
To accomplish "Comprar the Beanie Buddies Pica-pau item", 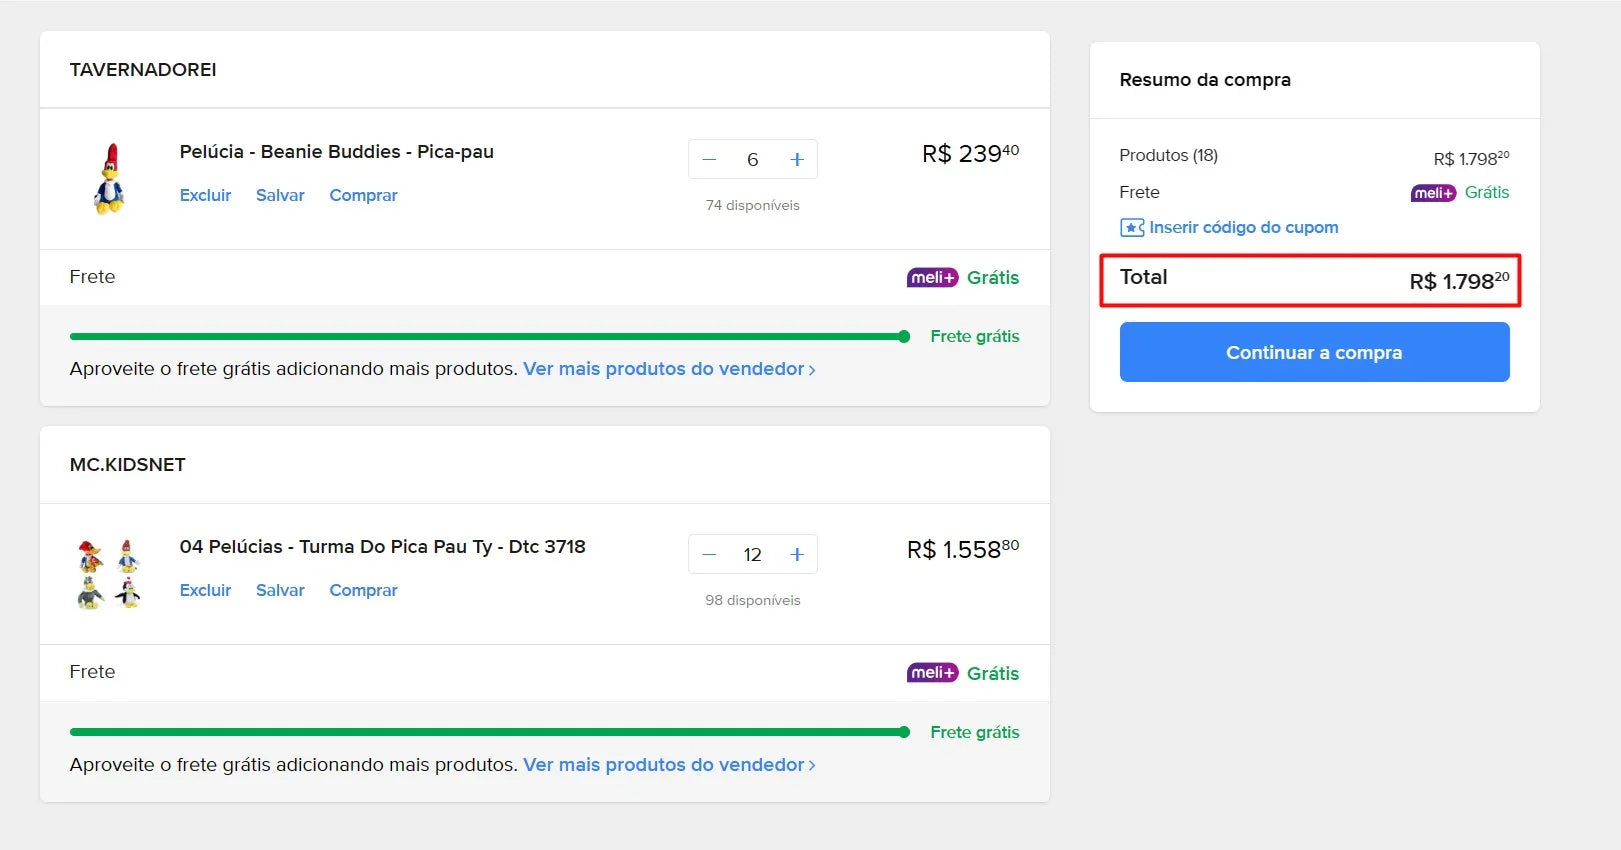I will [x=363, y=195].
